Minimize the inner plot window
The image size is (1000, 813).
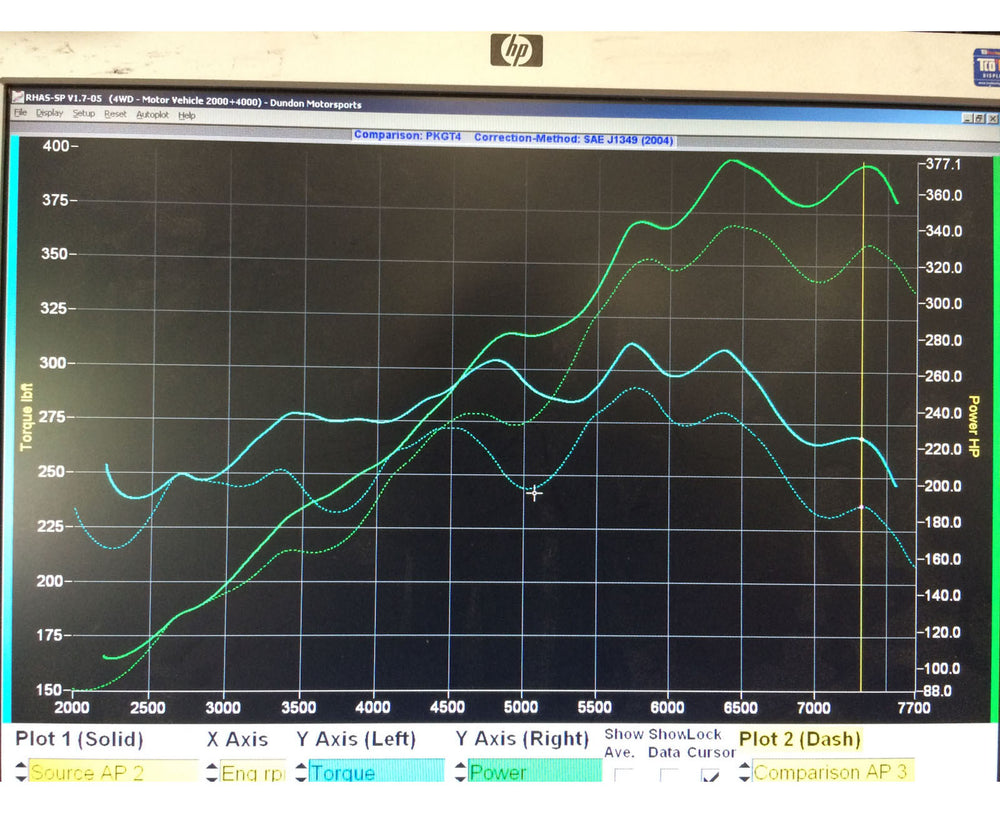967,118
